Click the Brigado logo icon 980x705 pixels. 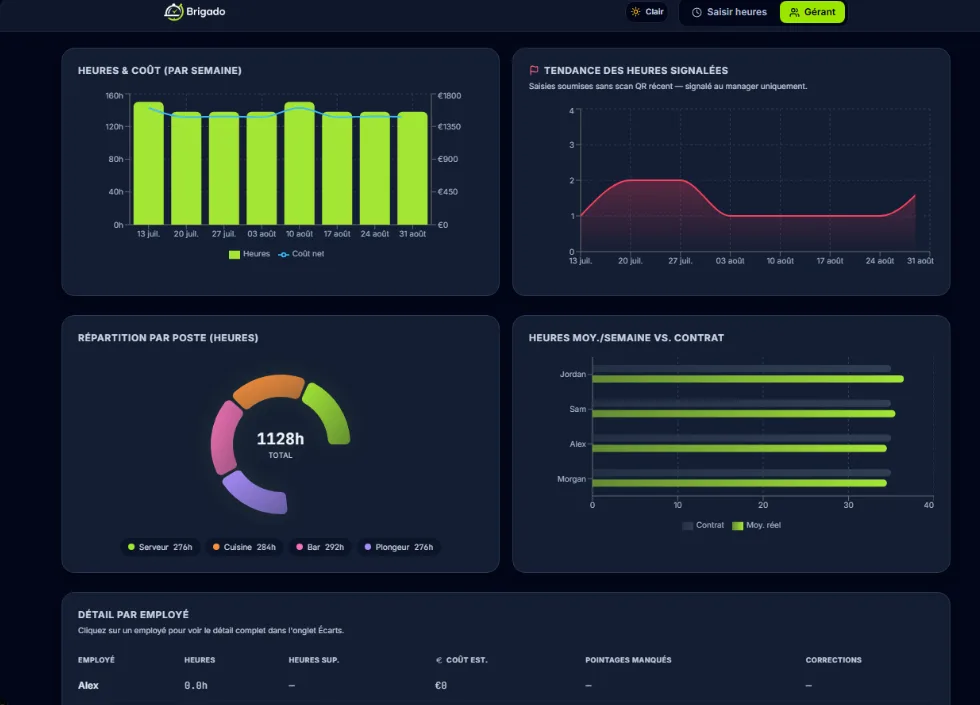173,11
